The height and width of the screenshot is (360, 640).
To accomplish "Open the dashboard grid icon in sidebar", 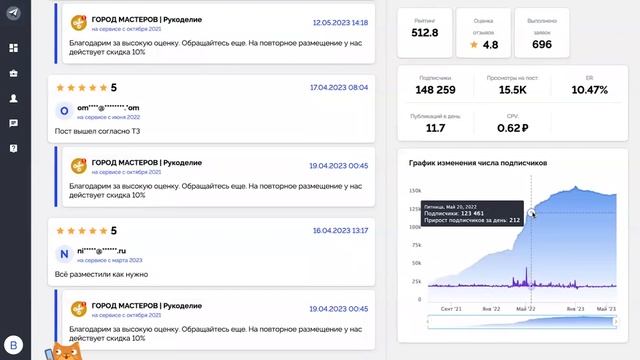I will pos(13,48).
